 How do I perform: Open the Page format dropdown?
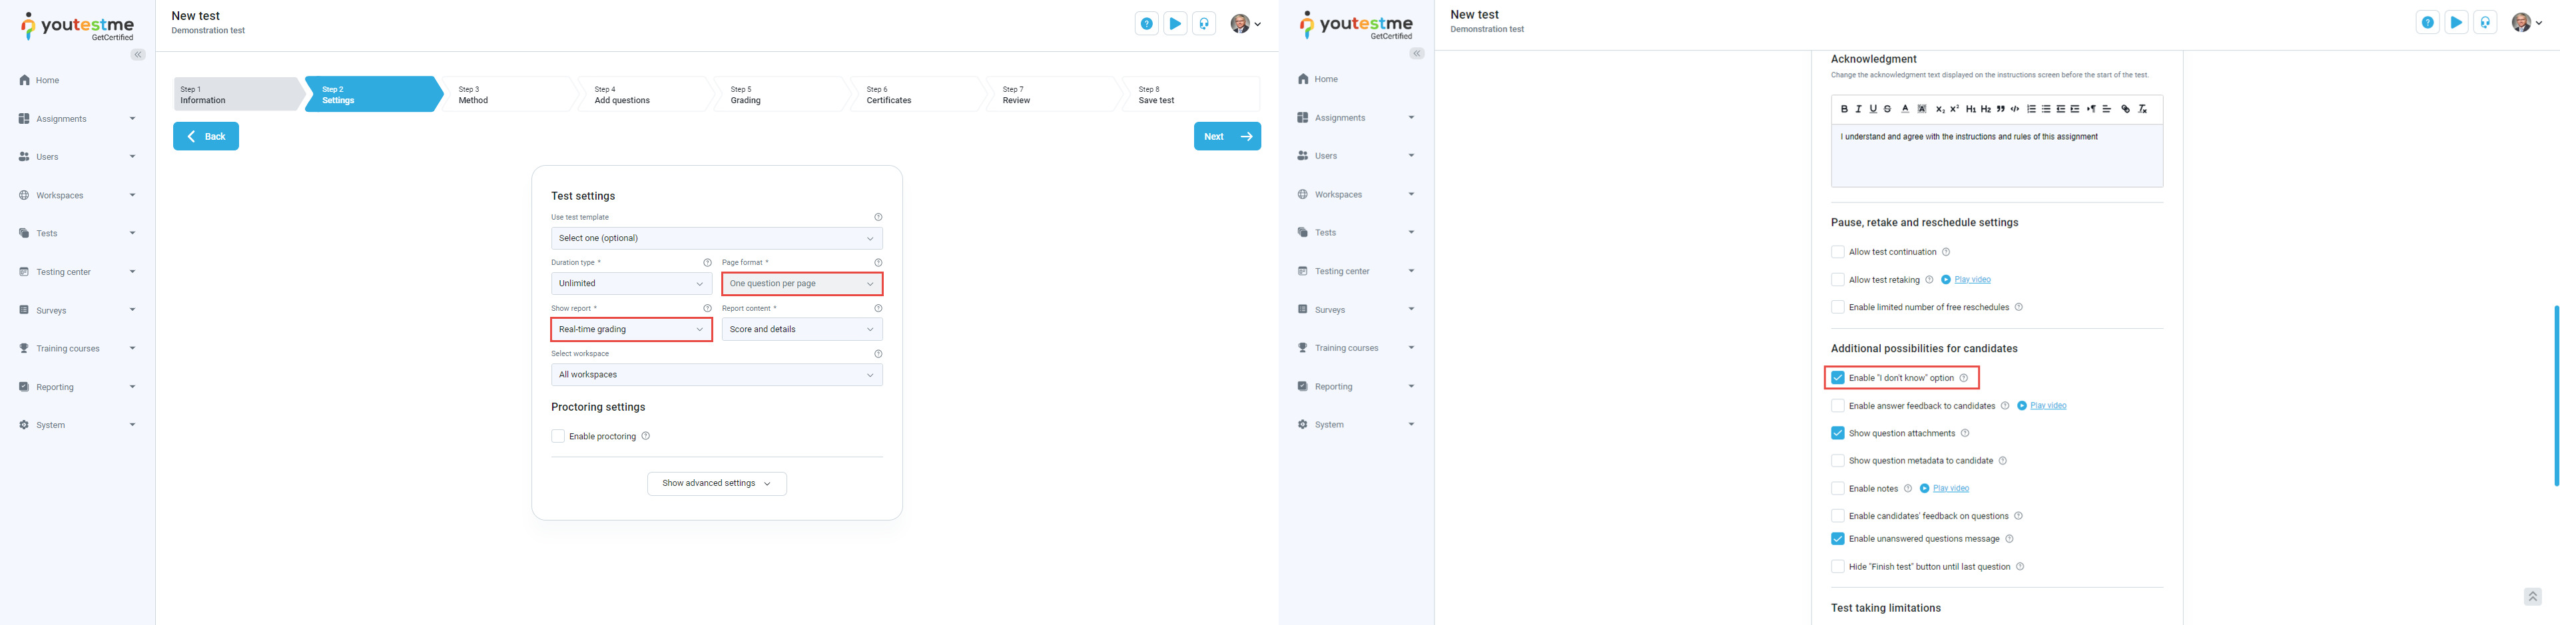coord(801,284)
